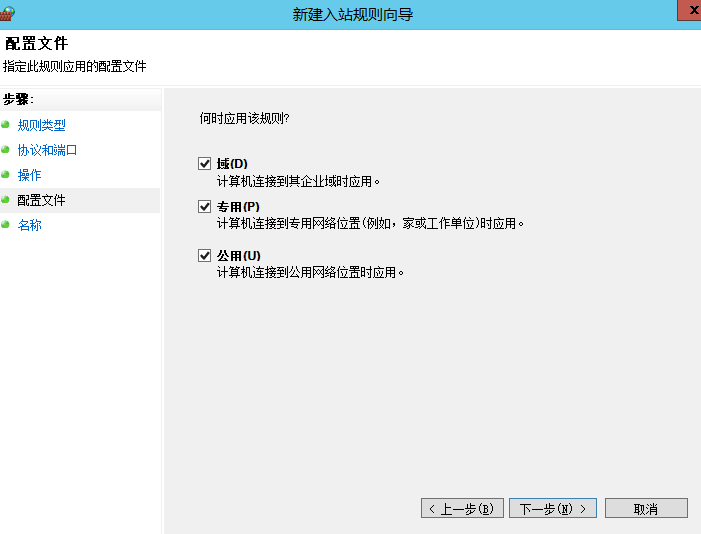The image size is (701, 534).
Task: Close the 新建入站规则向导 window
Action: pyautogui.click(x=690, y=10)
